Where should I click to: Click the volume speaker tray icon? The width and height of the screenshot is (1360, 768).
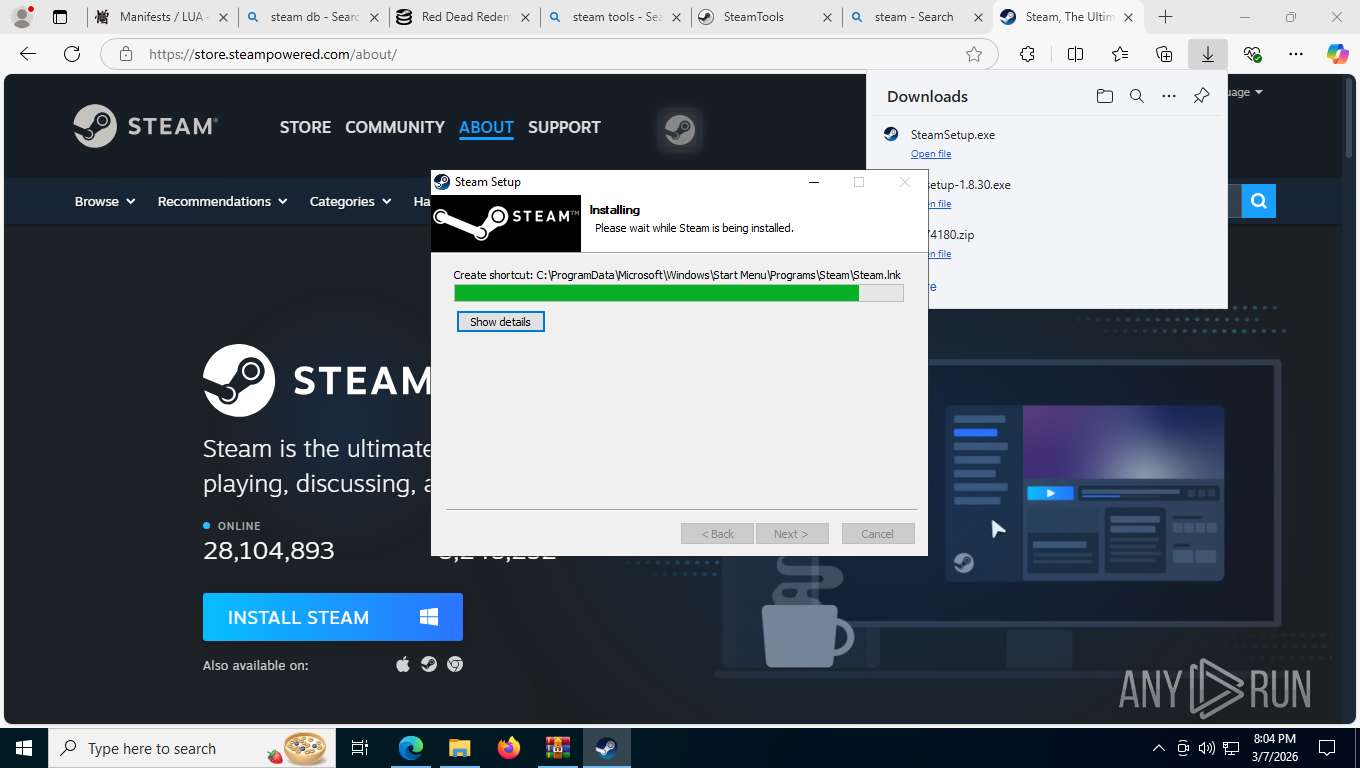coord(1207,748)
